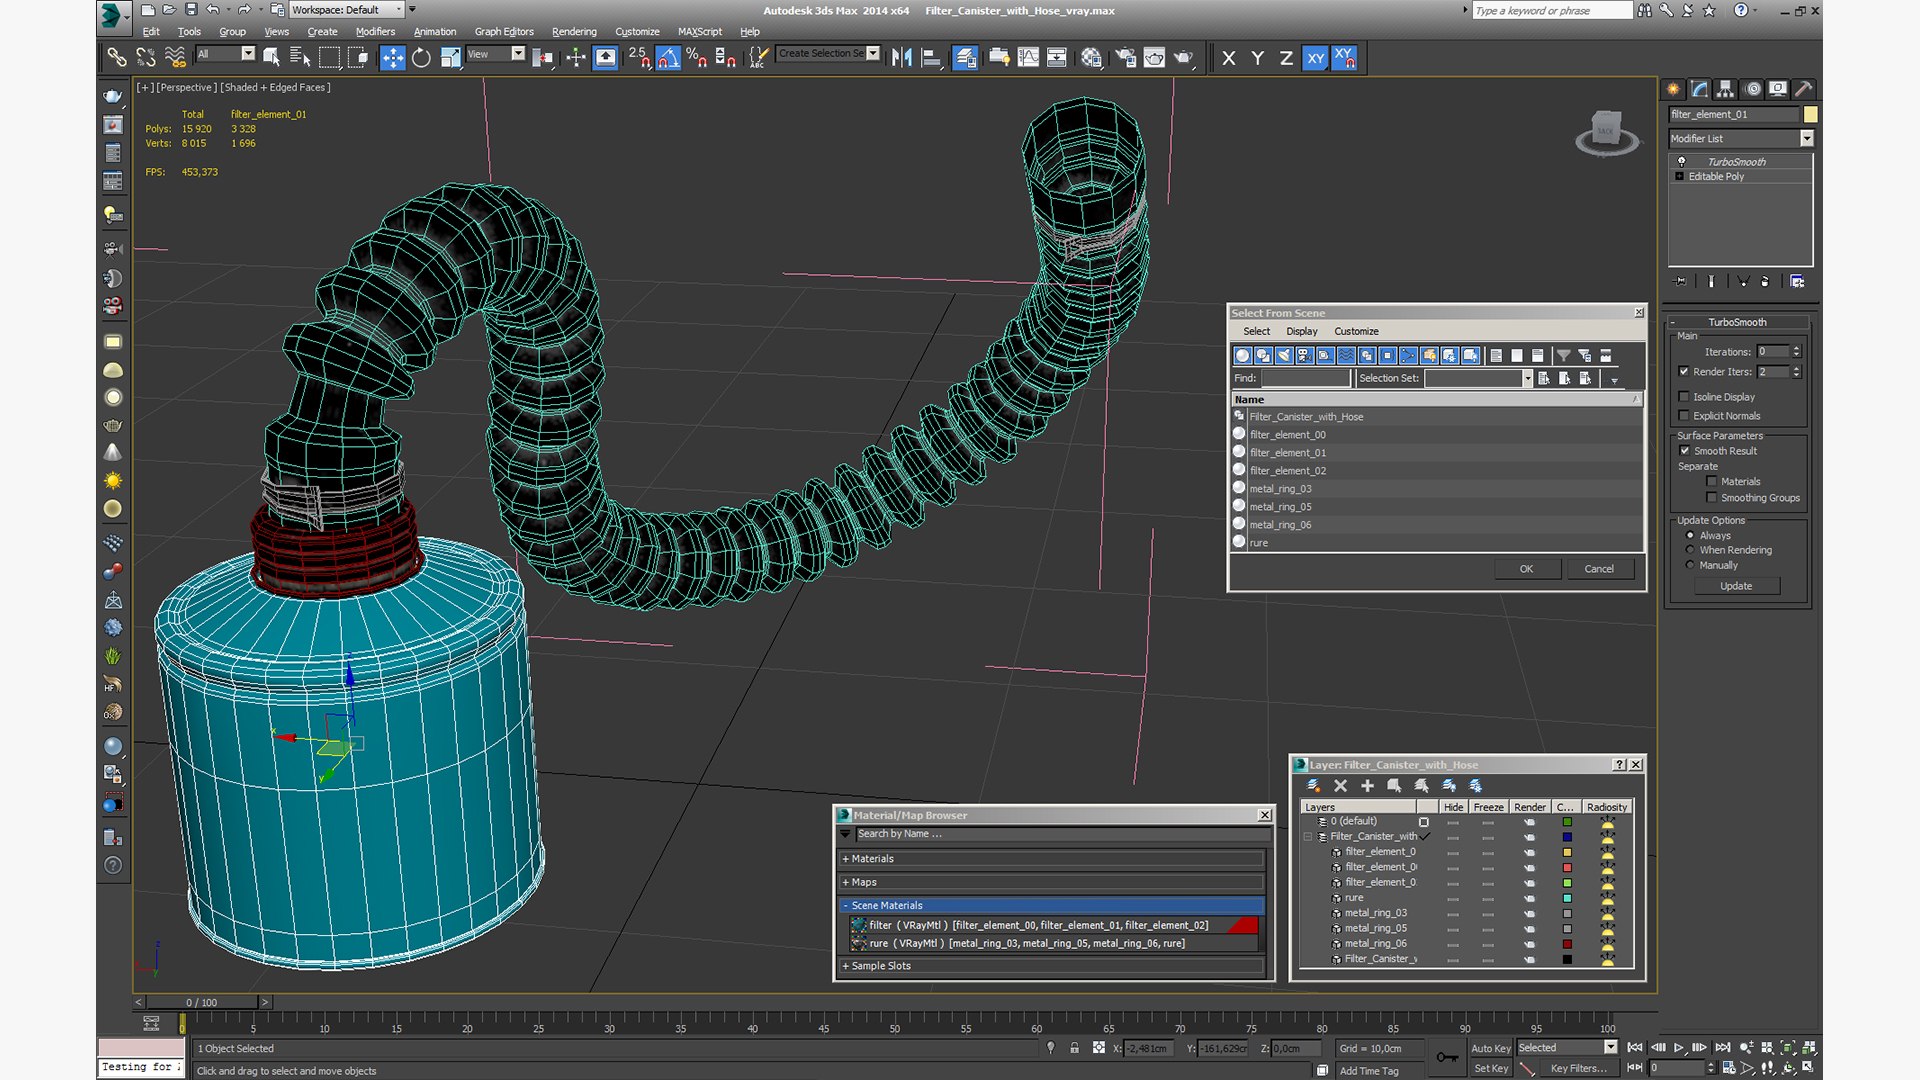Open the Utilities command panel
This screenshot has height=1080, width=1920.
pos(1804,89)
